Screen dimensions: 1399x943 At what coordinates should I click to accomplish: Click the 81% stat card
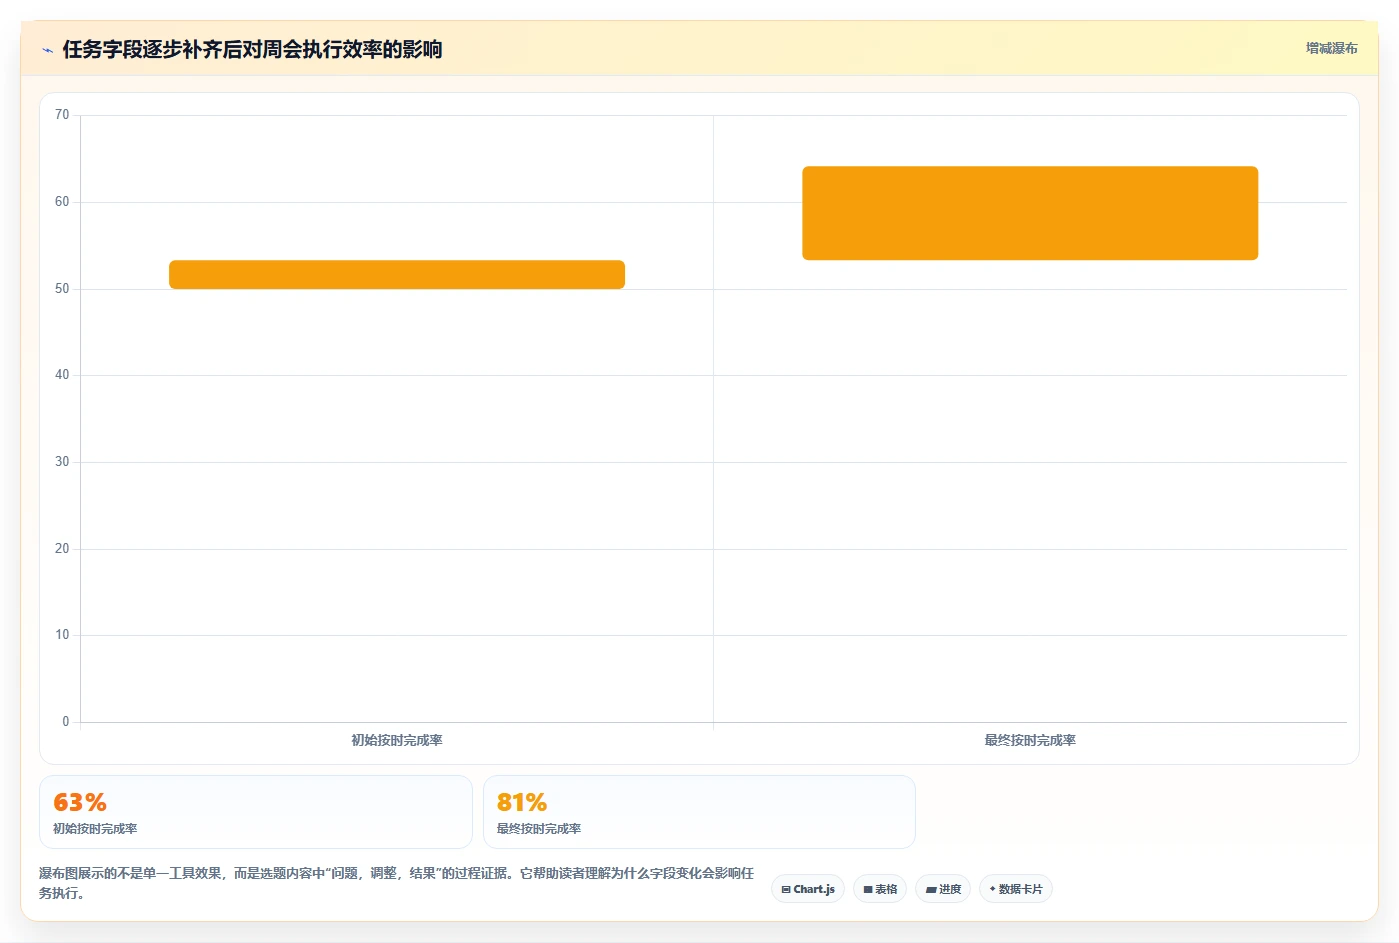(x=699, y=812)
